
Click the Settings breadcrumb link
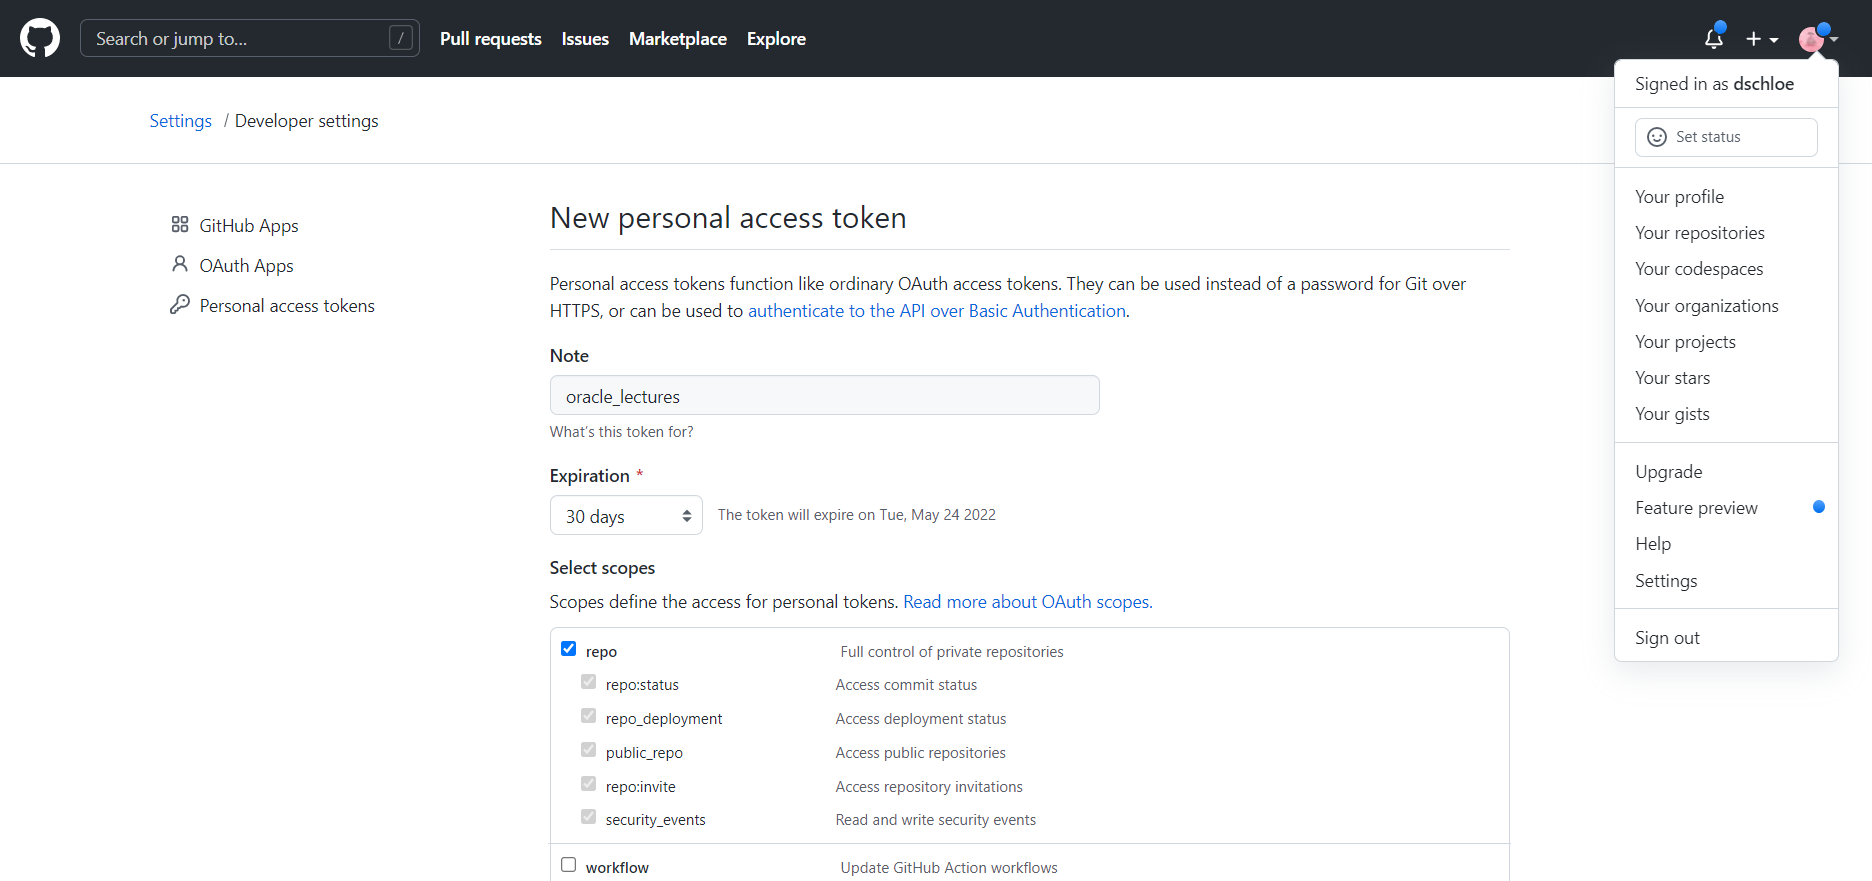tap(181, 121)
